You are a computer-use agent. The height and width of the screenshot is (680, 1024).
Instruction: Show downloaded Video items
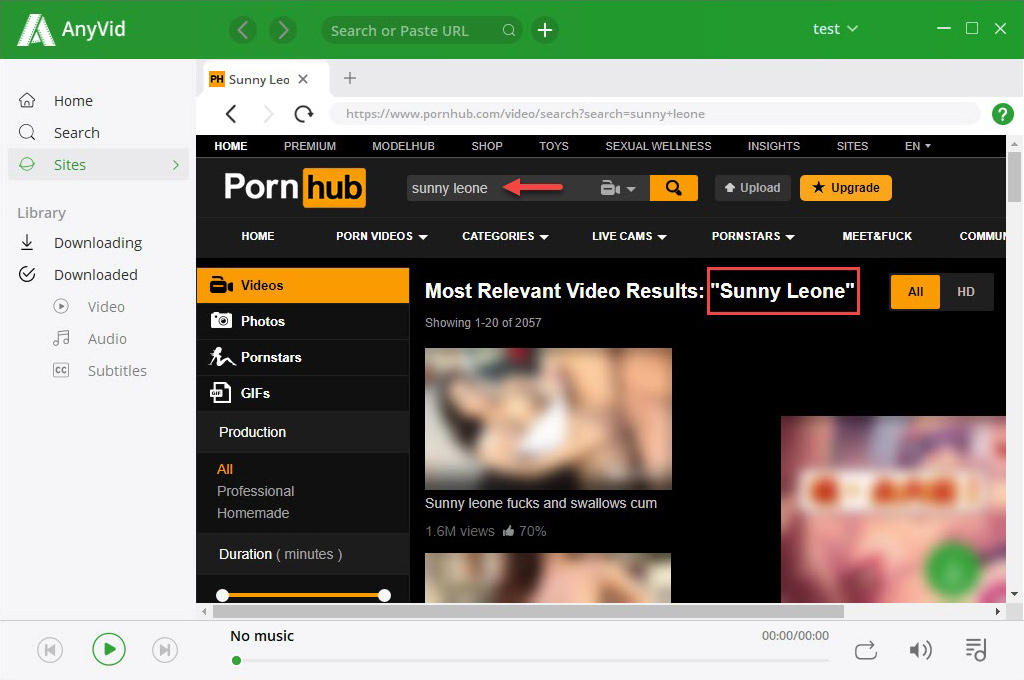tap(106, 307)
